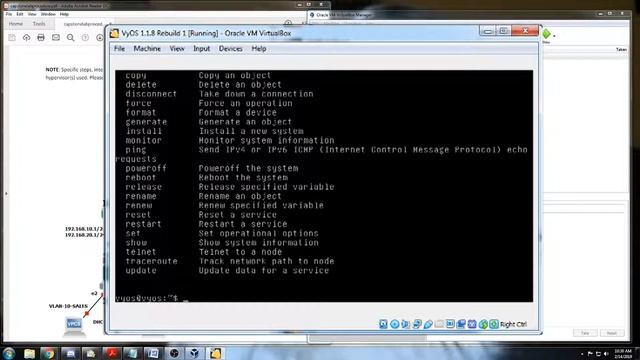
Task: Click the taskbar clock
Action: [622, 353]
